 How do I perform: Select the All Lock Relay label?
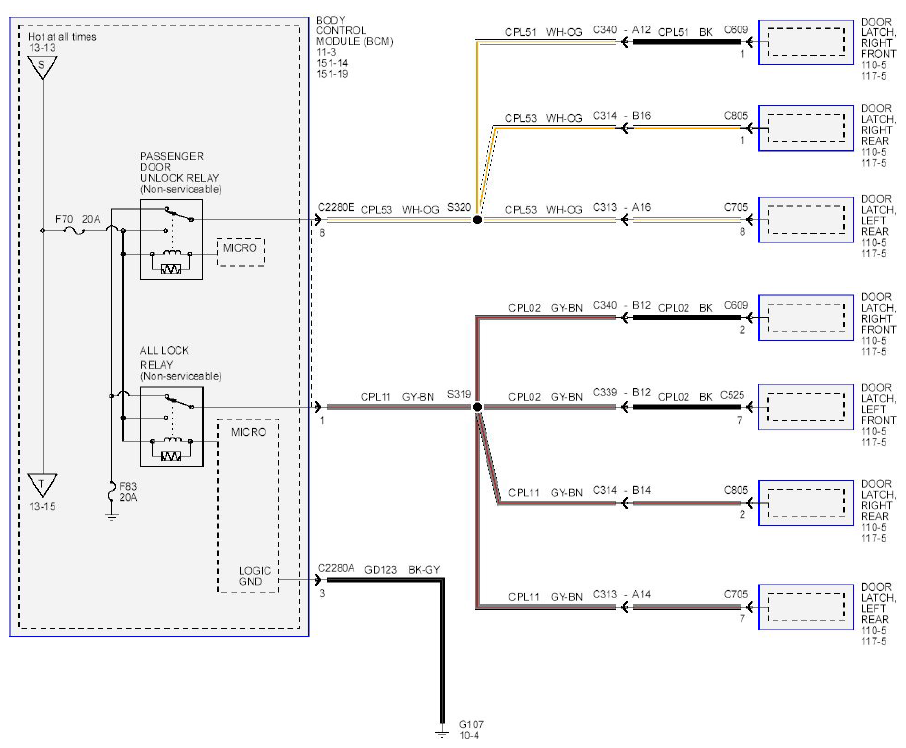tap(180, 363)
